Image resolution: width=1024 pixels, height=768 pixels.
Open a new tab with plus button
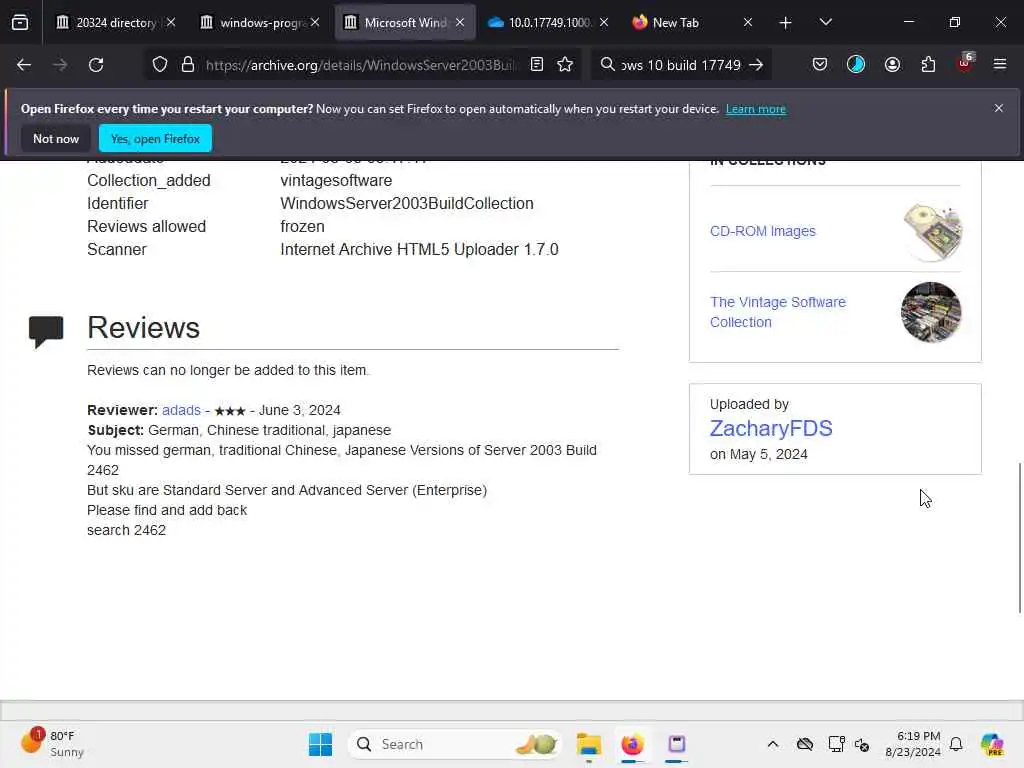coord(786,23)
